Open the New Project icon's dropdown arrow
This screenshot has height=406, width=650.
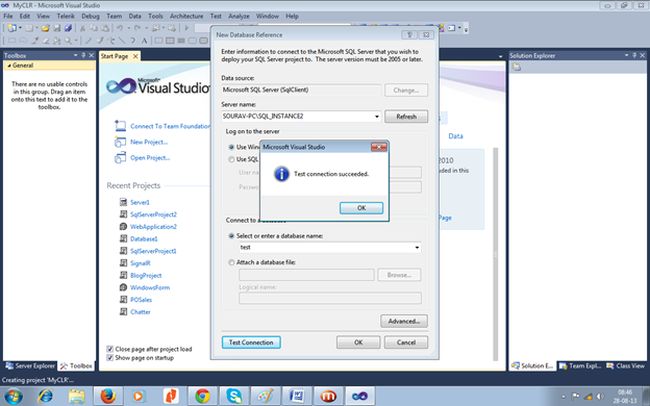click(20, 28)
